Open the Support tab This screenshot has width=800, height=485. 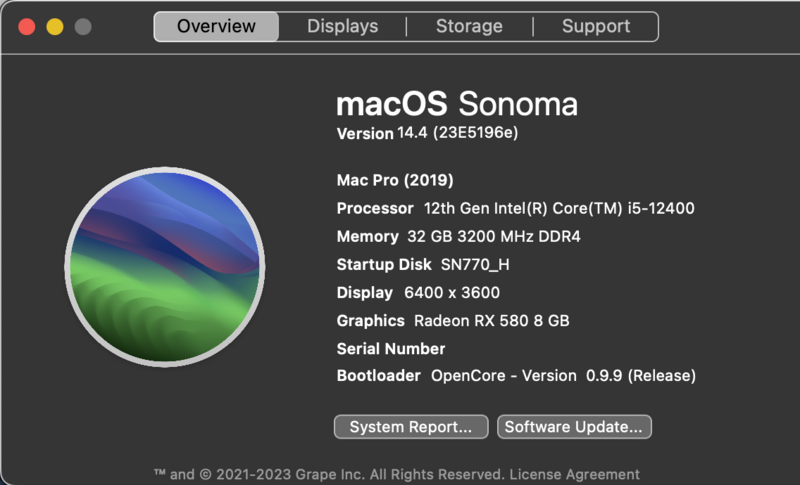596,26
